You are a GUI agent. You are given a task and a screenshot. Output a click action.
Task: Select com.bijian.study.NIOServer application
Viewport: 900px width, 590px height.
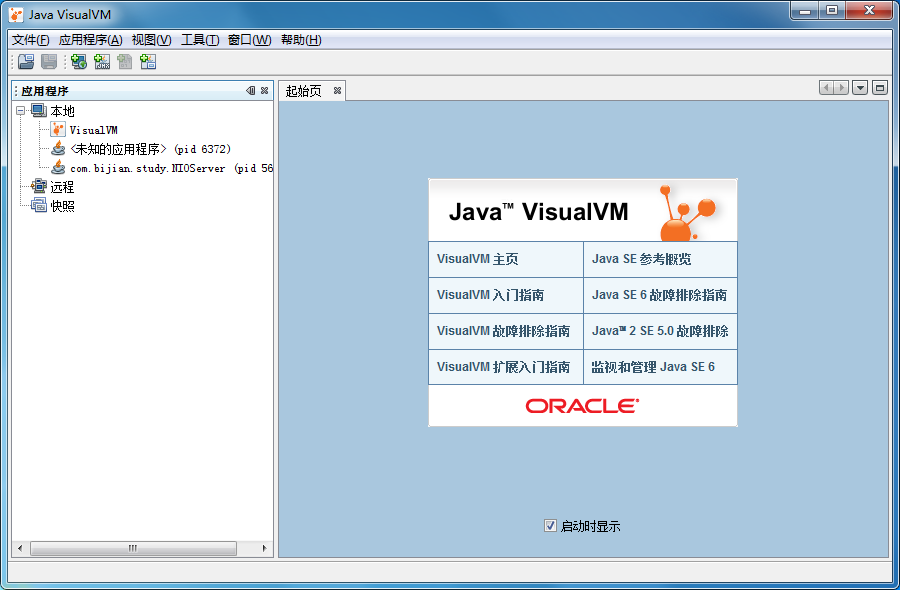coord(171,168)
